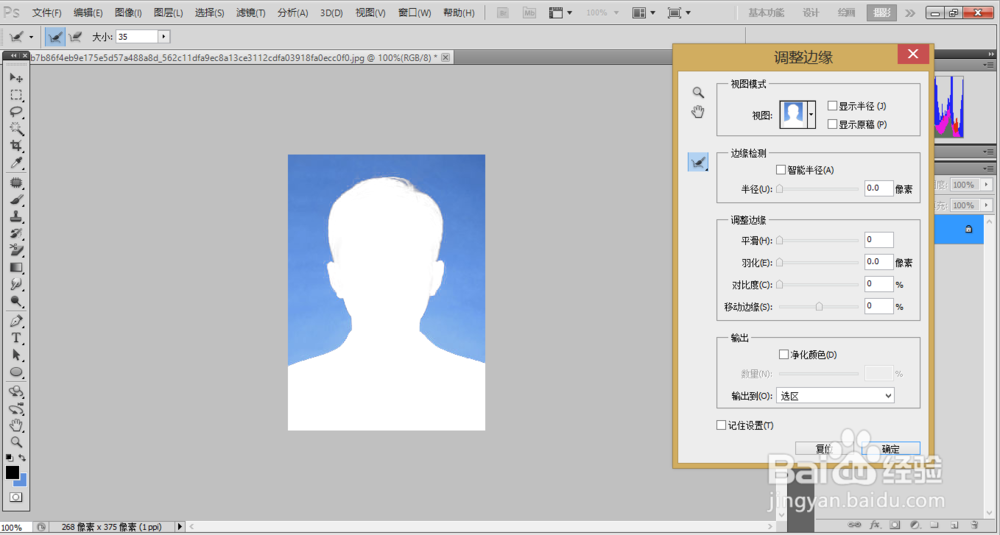Click the 半径 slider handle
The image size is (1000, 535).
click(779, 189)
